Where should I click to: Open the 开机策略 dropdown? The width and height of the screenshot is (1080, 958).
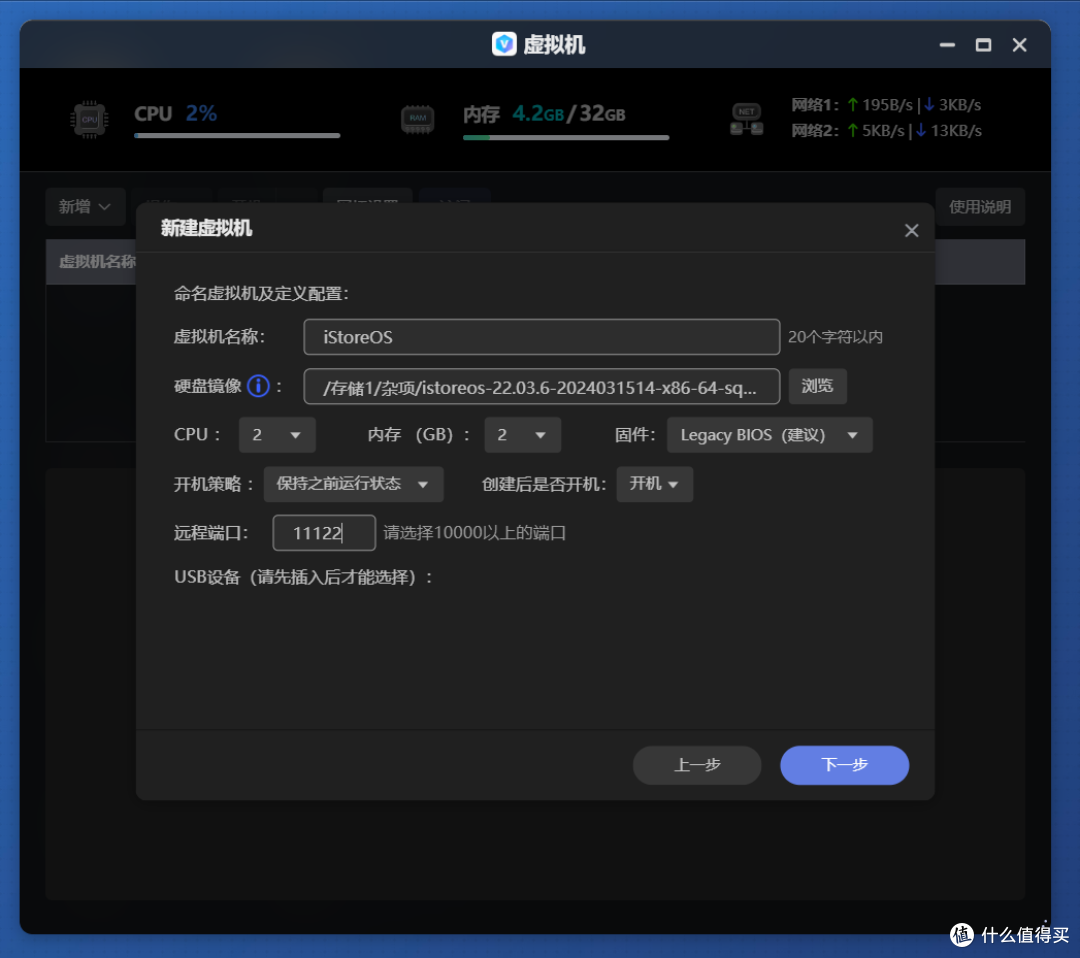[x=353, y=483]
